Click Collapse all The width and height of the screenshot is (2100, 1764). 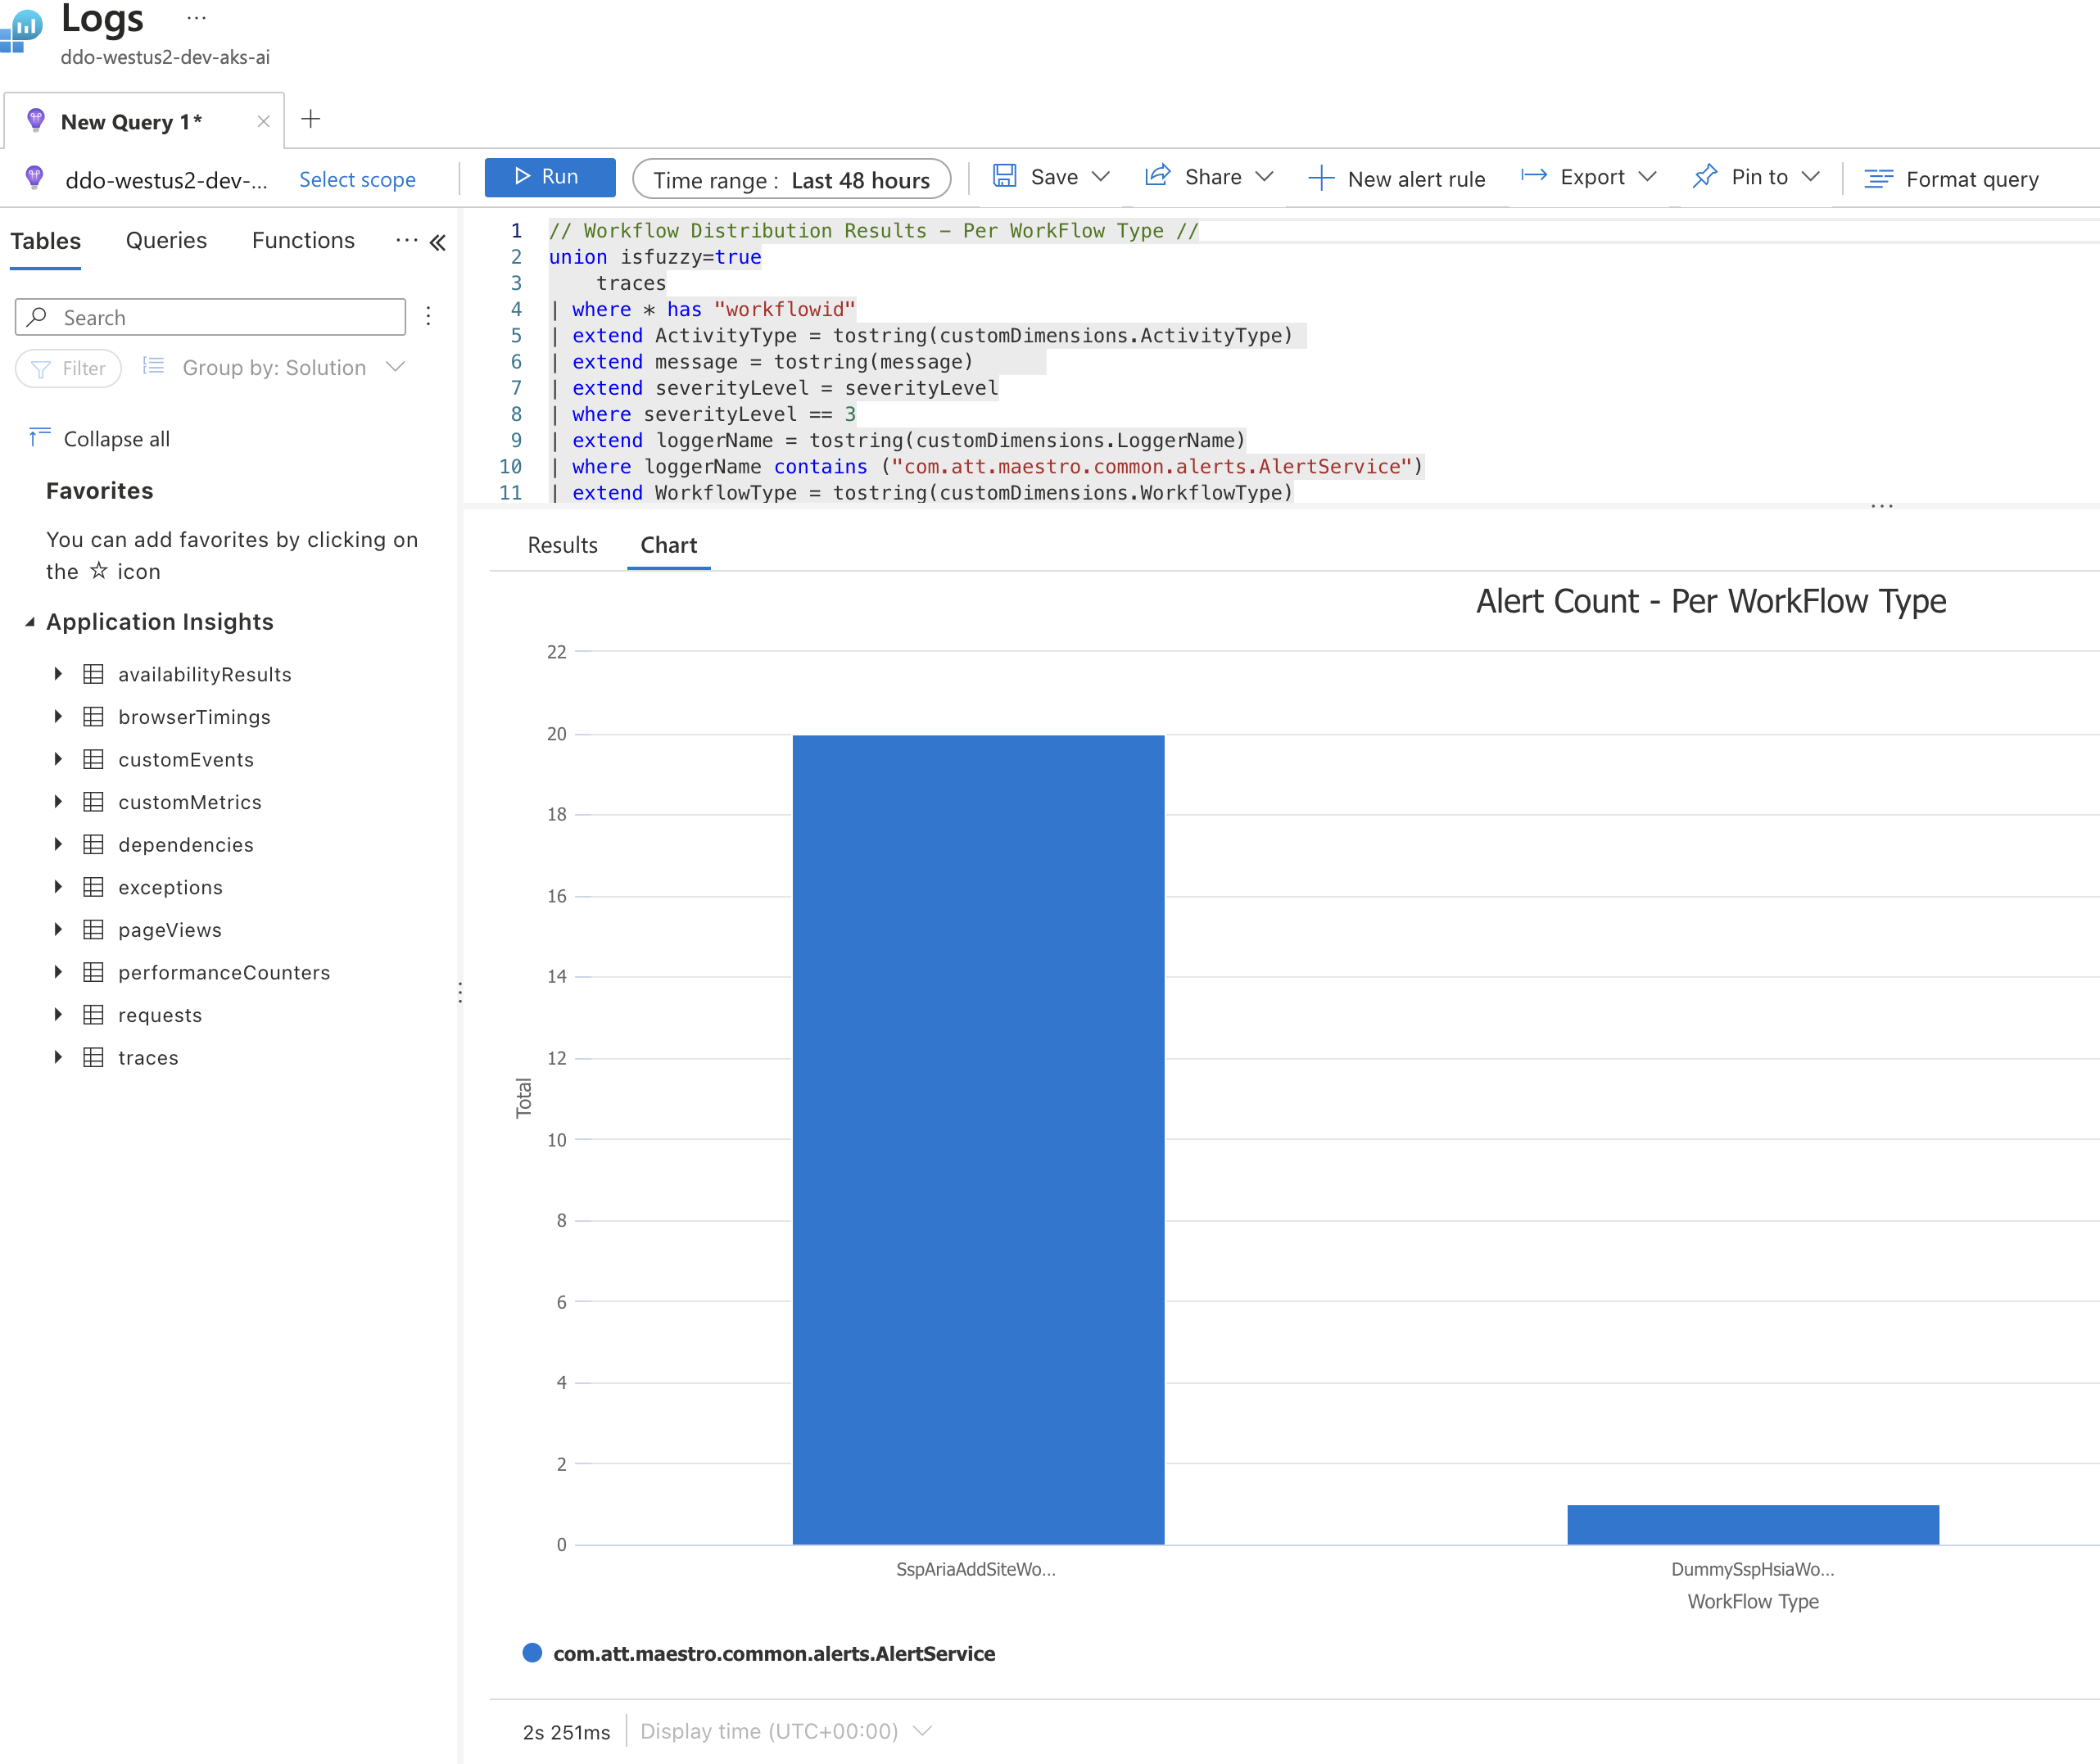[116, 439]
